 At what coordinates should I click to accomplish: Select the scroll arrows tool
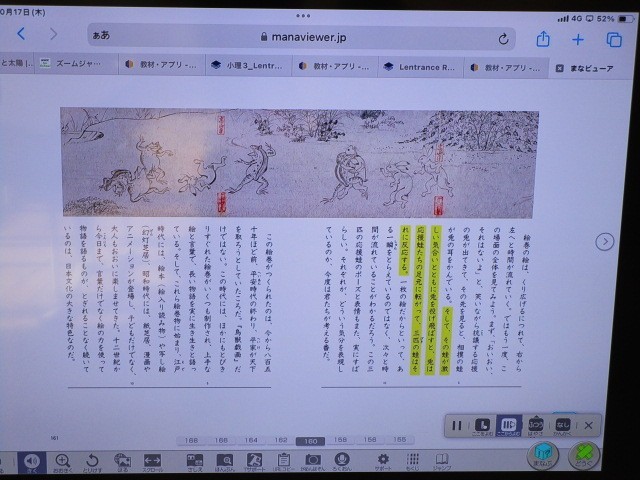coord(153,461)
